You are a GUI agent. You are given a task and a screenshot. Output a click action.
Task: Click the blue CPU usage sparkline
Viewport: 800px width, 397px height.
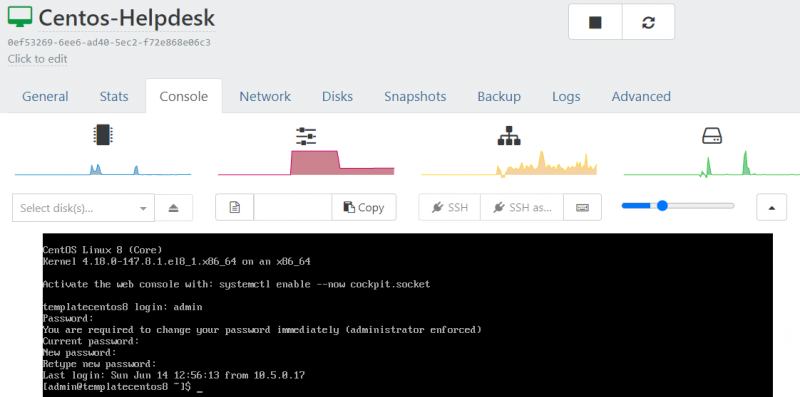(103, 169)
